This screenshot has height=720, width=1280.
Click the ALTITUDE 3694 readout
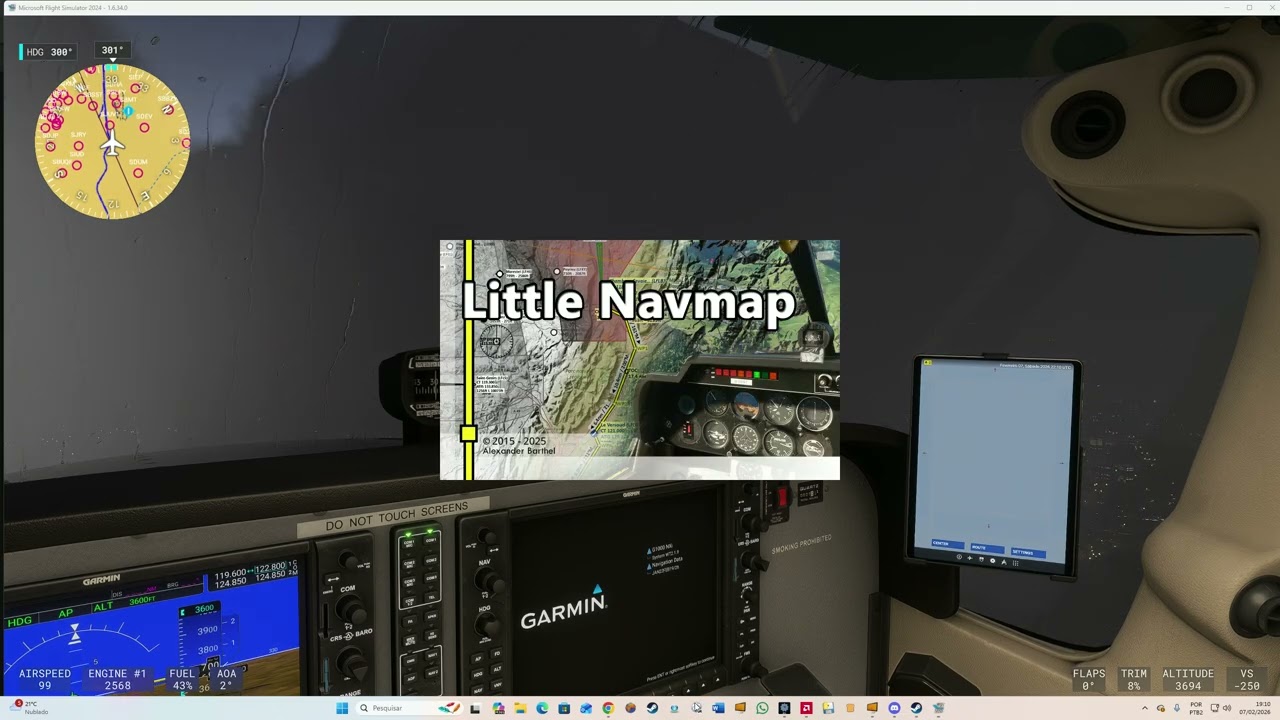point(1188,680)
